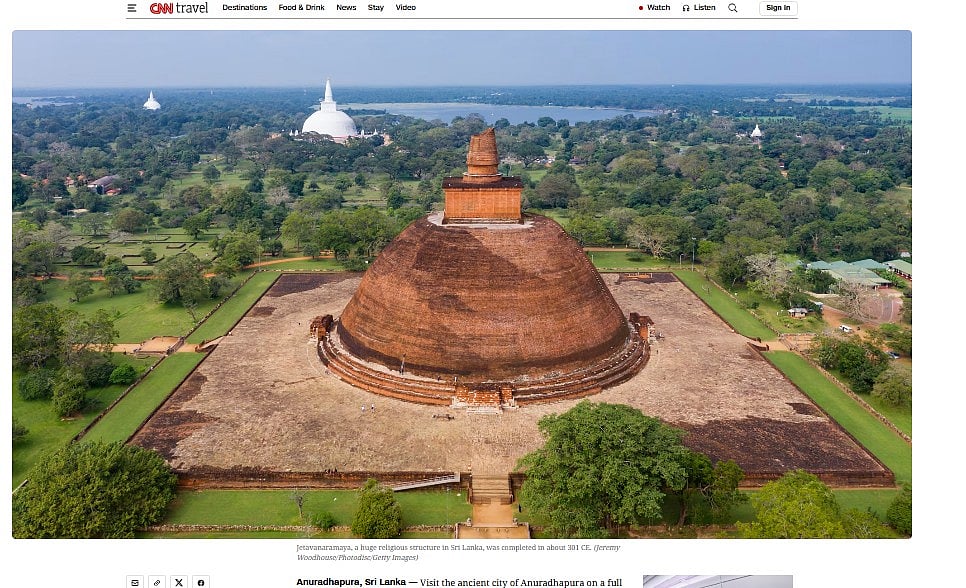Image resolution: width=966 pixels, height=588 pixels.
Task: Open the search magnifier icon
Action: (733, 8)
